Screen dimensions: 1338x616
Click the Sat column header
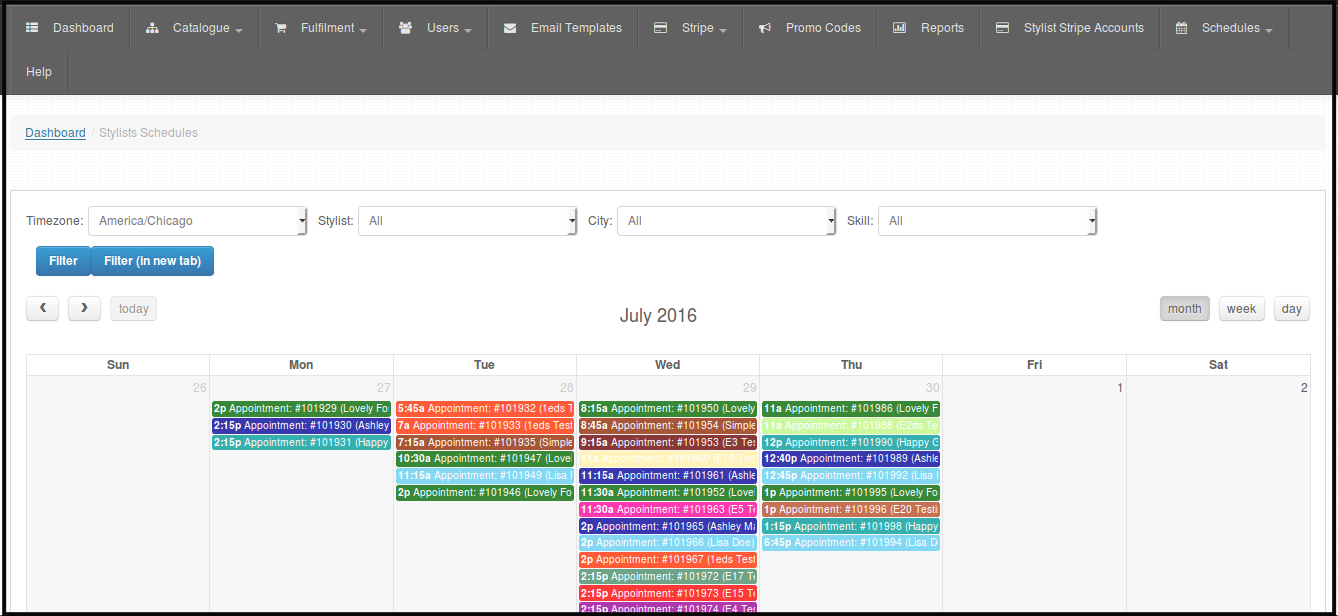pyautogui.click(x=1218, y=365)
